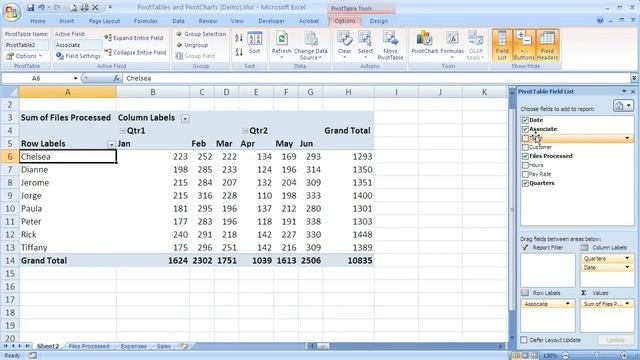The image size is (640, 360).
Task: Sort Z to A descending
Action: click(239, 52)
